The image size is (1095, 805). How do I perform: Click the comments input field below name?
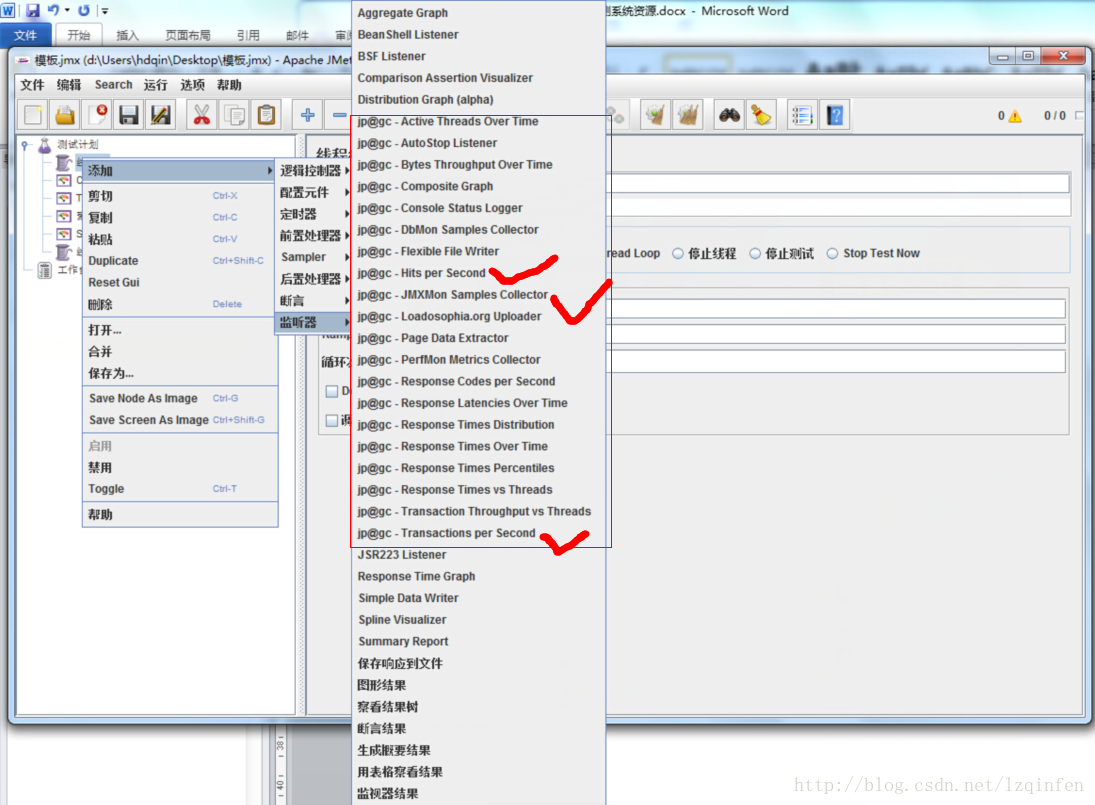(839, 207)
